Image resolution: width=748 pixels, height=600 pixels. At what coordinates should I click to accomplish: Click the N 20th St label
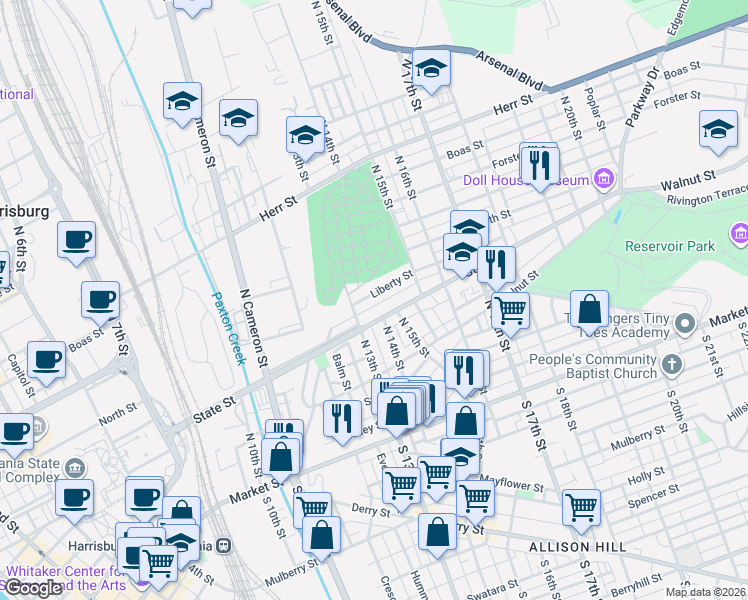(x=571, y=118)
